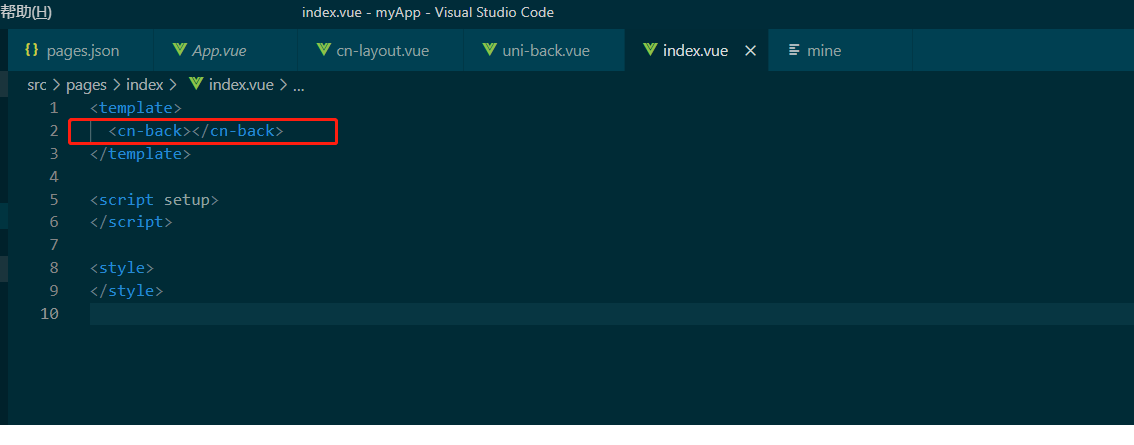Click the Vue logo on the active index.vue tab
1134x445 pixels.
click(x=650, y=50)
